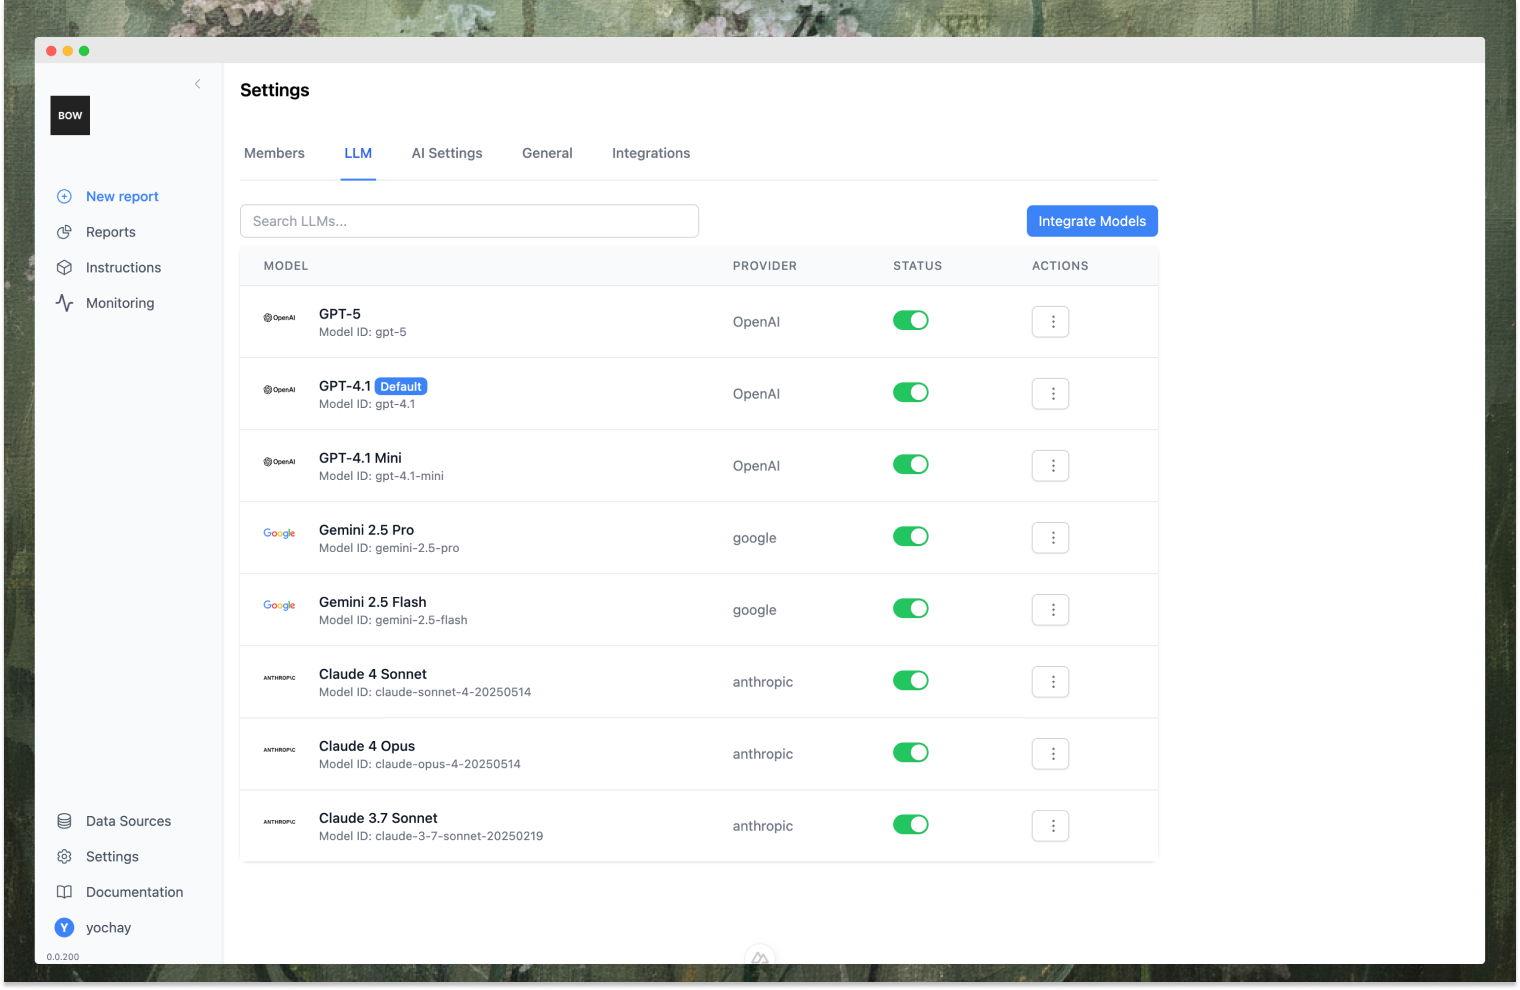Click the yochay user avatar

(x=64, y=928)
